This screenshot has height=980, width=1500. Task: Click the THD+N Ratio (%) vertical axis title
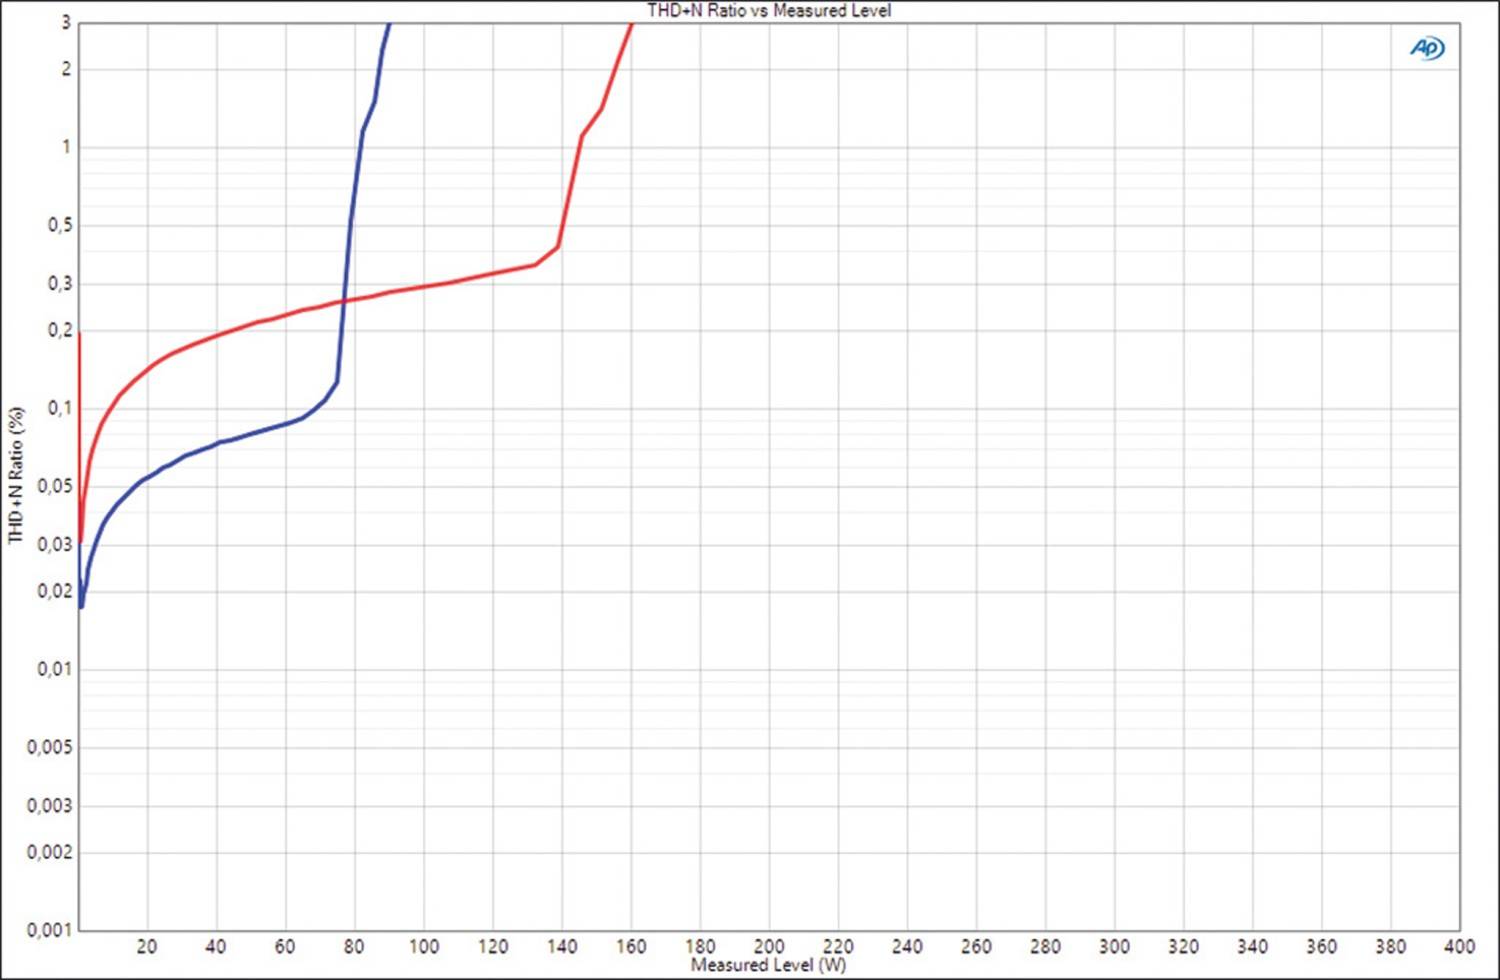pyautogui.click(x=15, y=475)
